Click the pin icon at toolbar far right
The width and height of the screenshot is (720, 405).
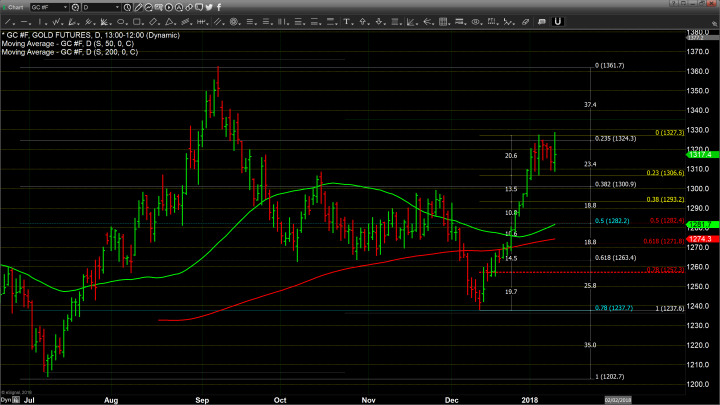[x=714, y=23]
